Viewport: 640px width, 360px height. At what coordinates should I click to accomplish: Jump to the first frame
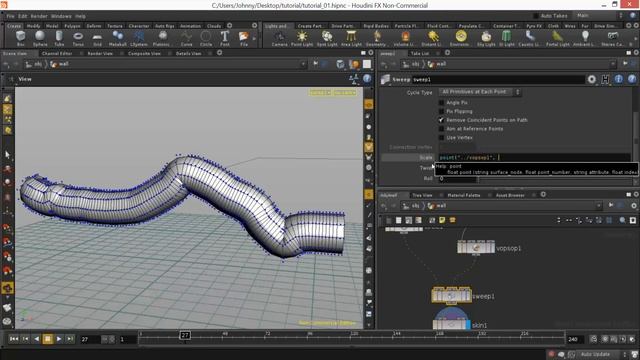coord(14,339)
